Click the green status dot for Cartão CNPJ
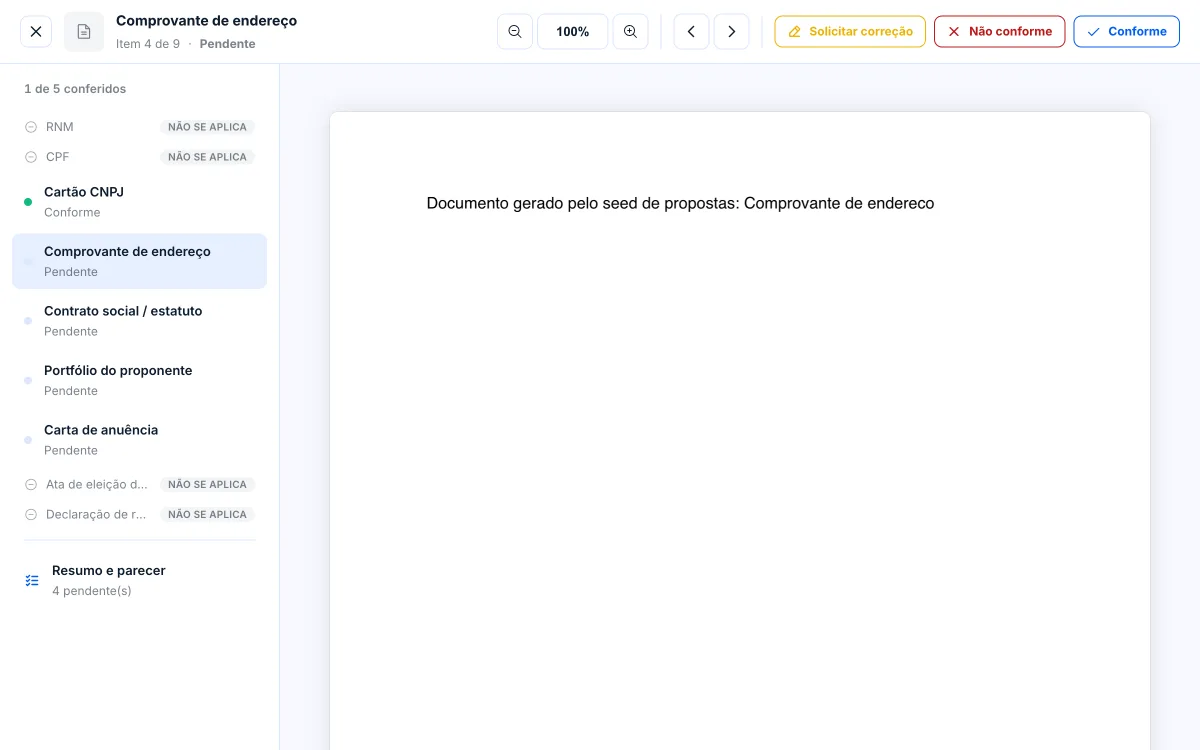 28,202
